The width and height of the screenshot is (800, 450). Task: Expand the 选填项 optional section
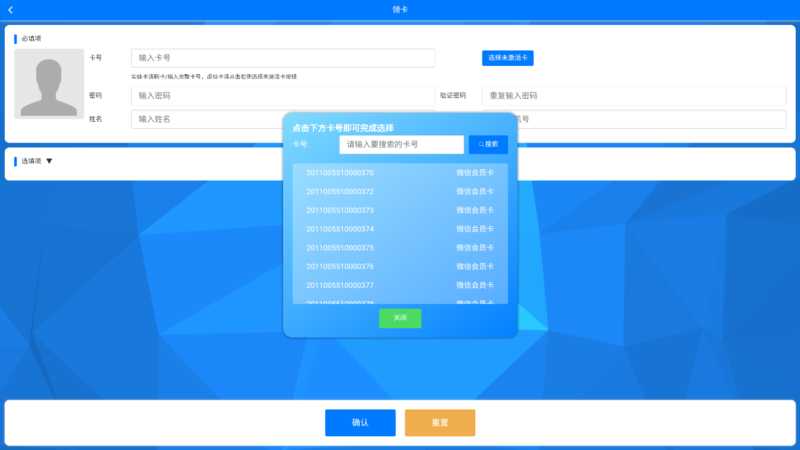(x=49, y=161)
